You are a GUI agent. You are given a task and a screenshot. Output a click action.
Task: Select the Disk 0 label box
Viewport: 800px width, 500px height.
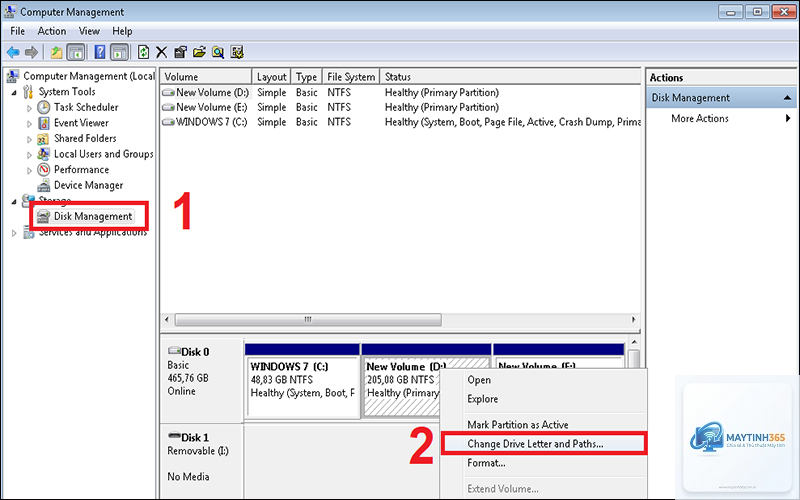point(202,380)
